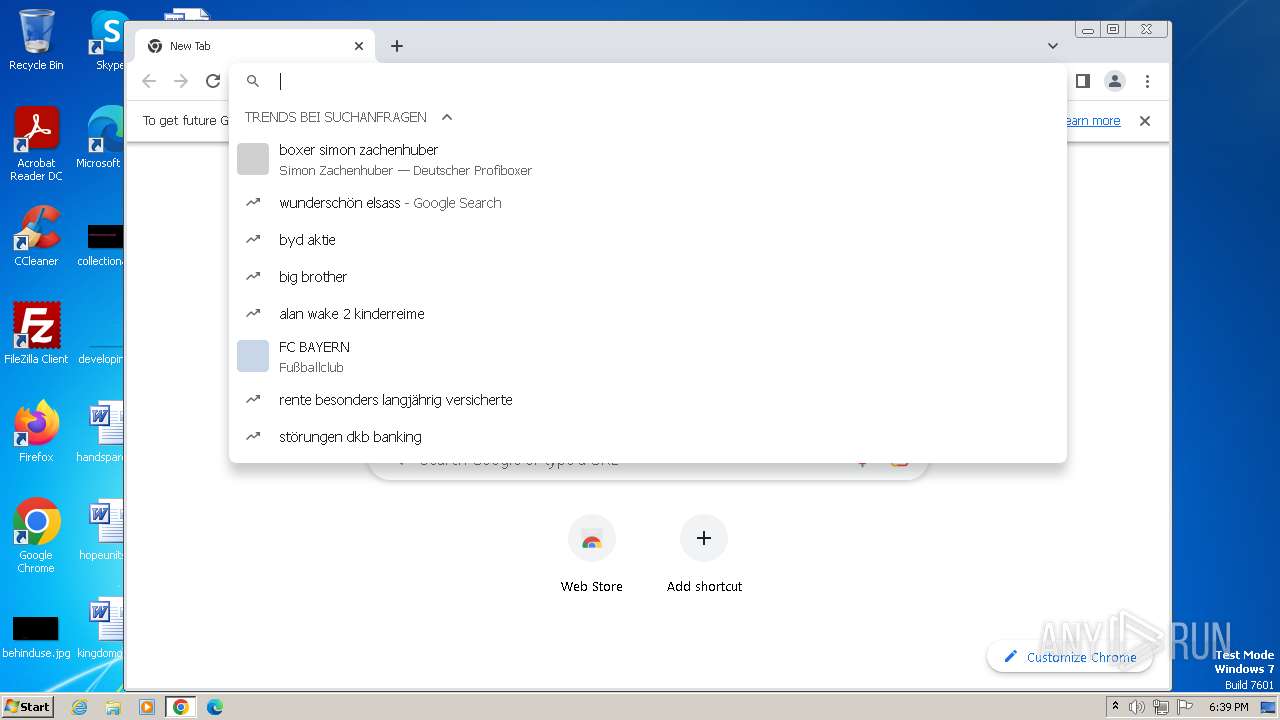Select the boxer simon zachenhuber suggestion

648,159
